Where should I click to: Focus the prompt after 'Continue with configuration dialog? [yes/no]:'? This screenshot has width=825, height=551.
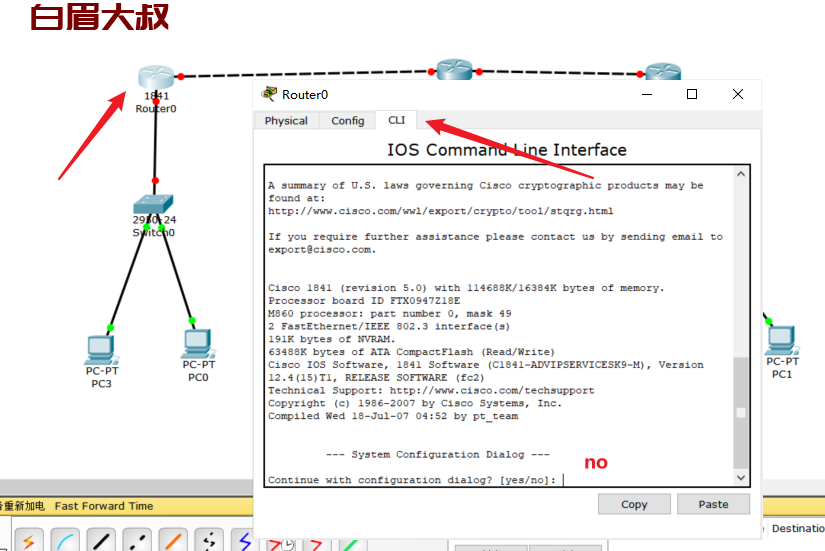(x=564, y=480)
